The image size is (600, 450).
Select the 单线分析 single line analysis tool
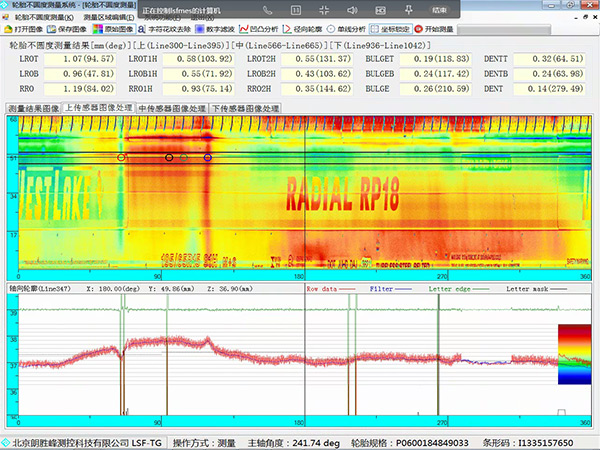coord(346,29)
